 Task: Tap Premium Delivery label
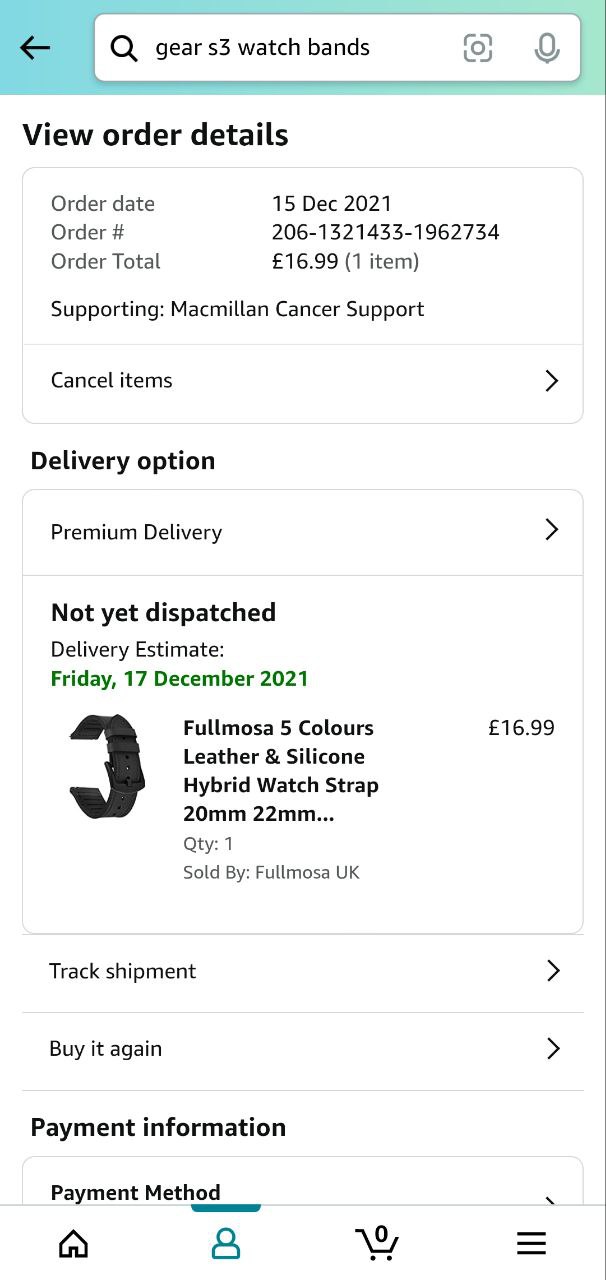coord(137,532)
